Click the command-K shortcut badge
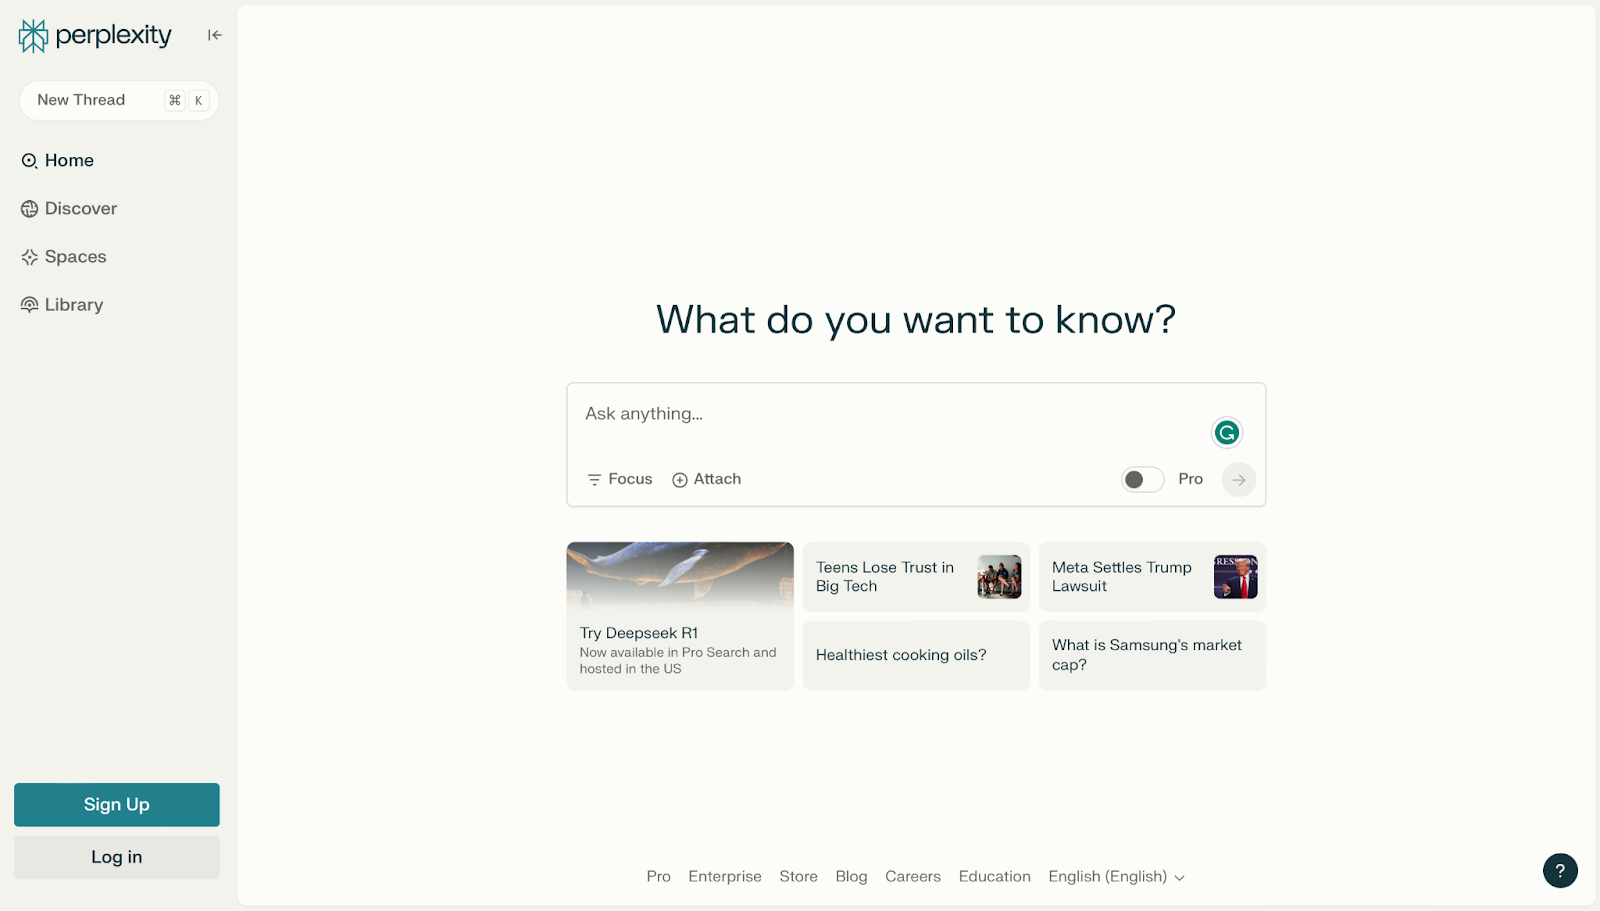 [x=187, y=100]
